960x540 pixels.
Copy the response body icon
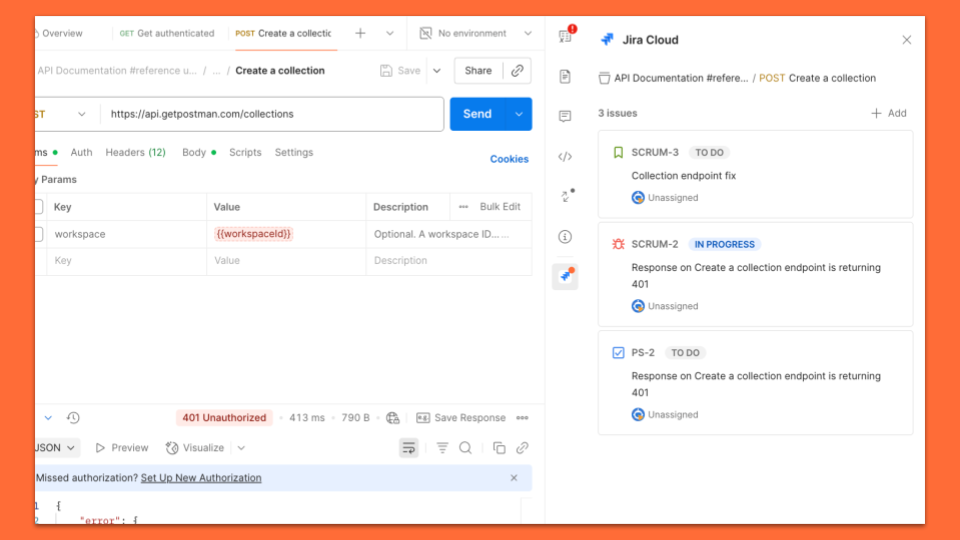(499, 448)
